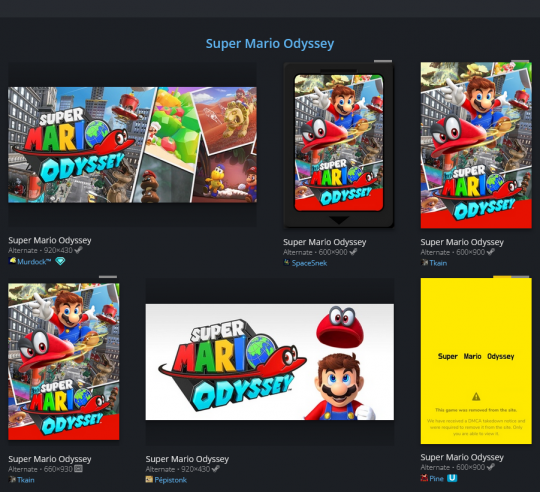Click the warning triangle on the yellow cover
The height and width of the screenshot is (492, 540).
[476, 397]
